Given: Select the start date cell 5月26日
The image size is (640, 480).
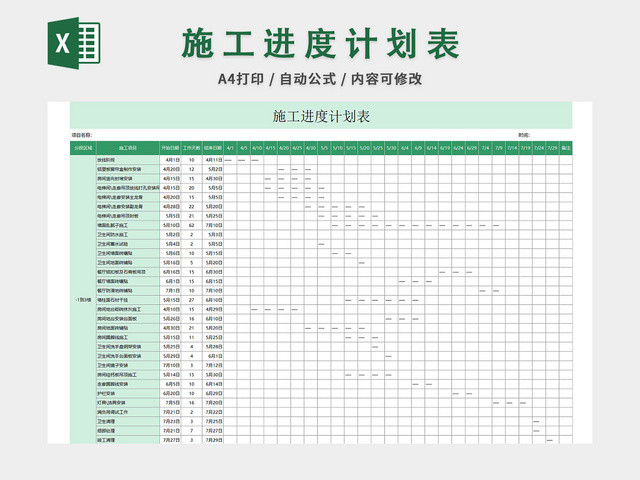Looking at the screenshot, I should pos(170,319).
